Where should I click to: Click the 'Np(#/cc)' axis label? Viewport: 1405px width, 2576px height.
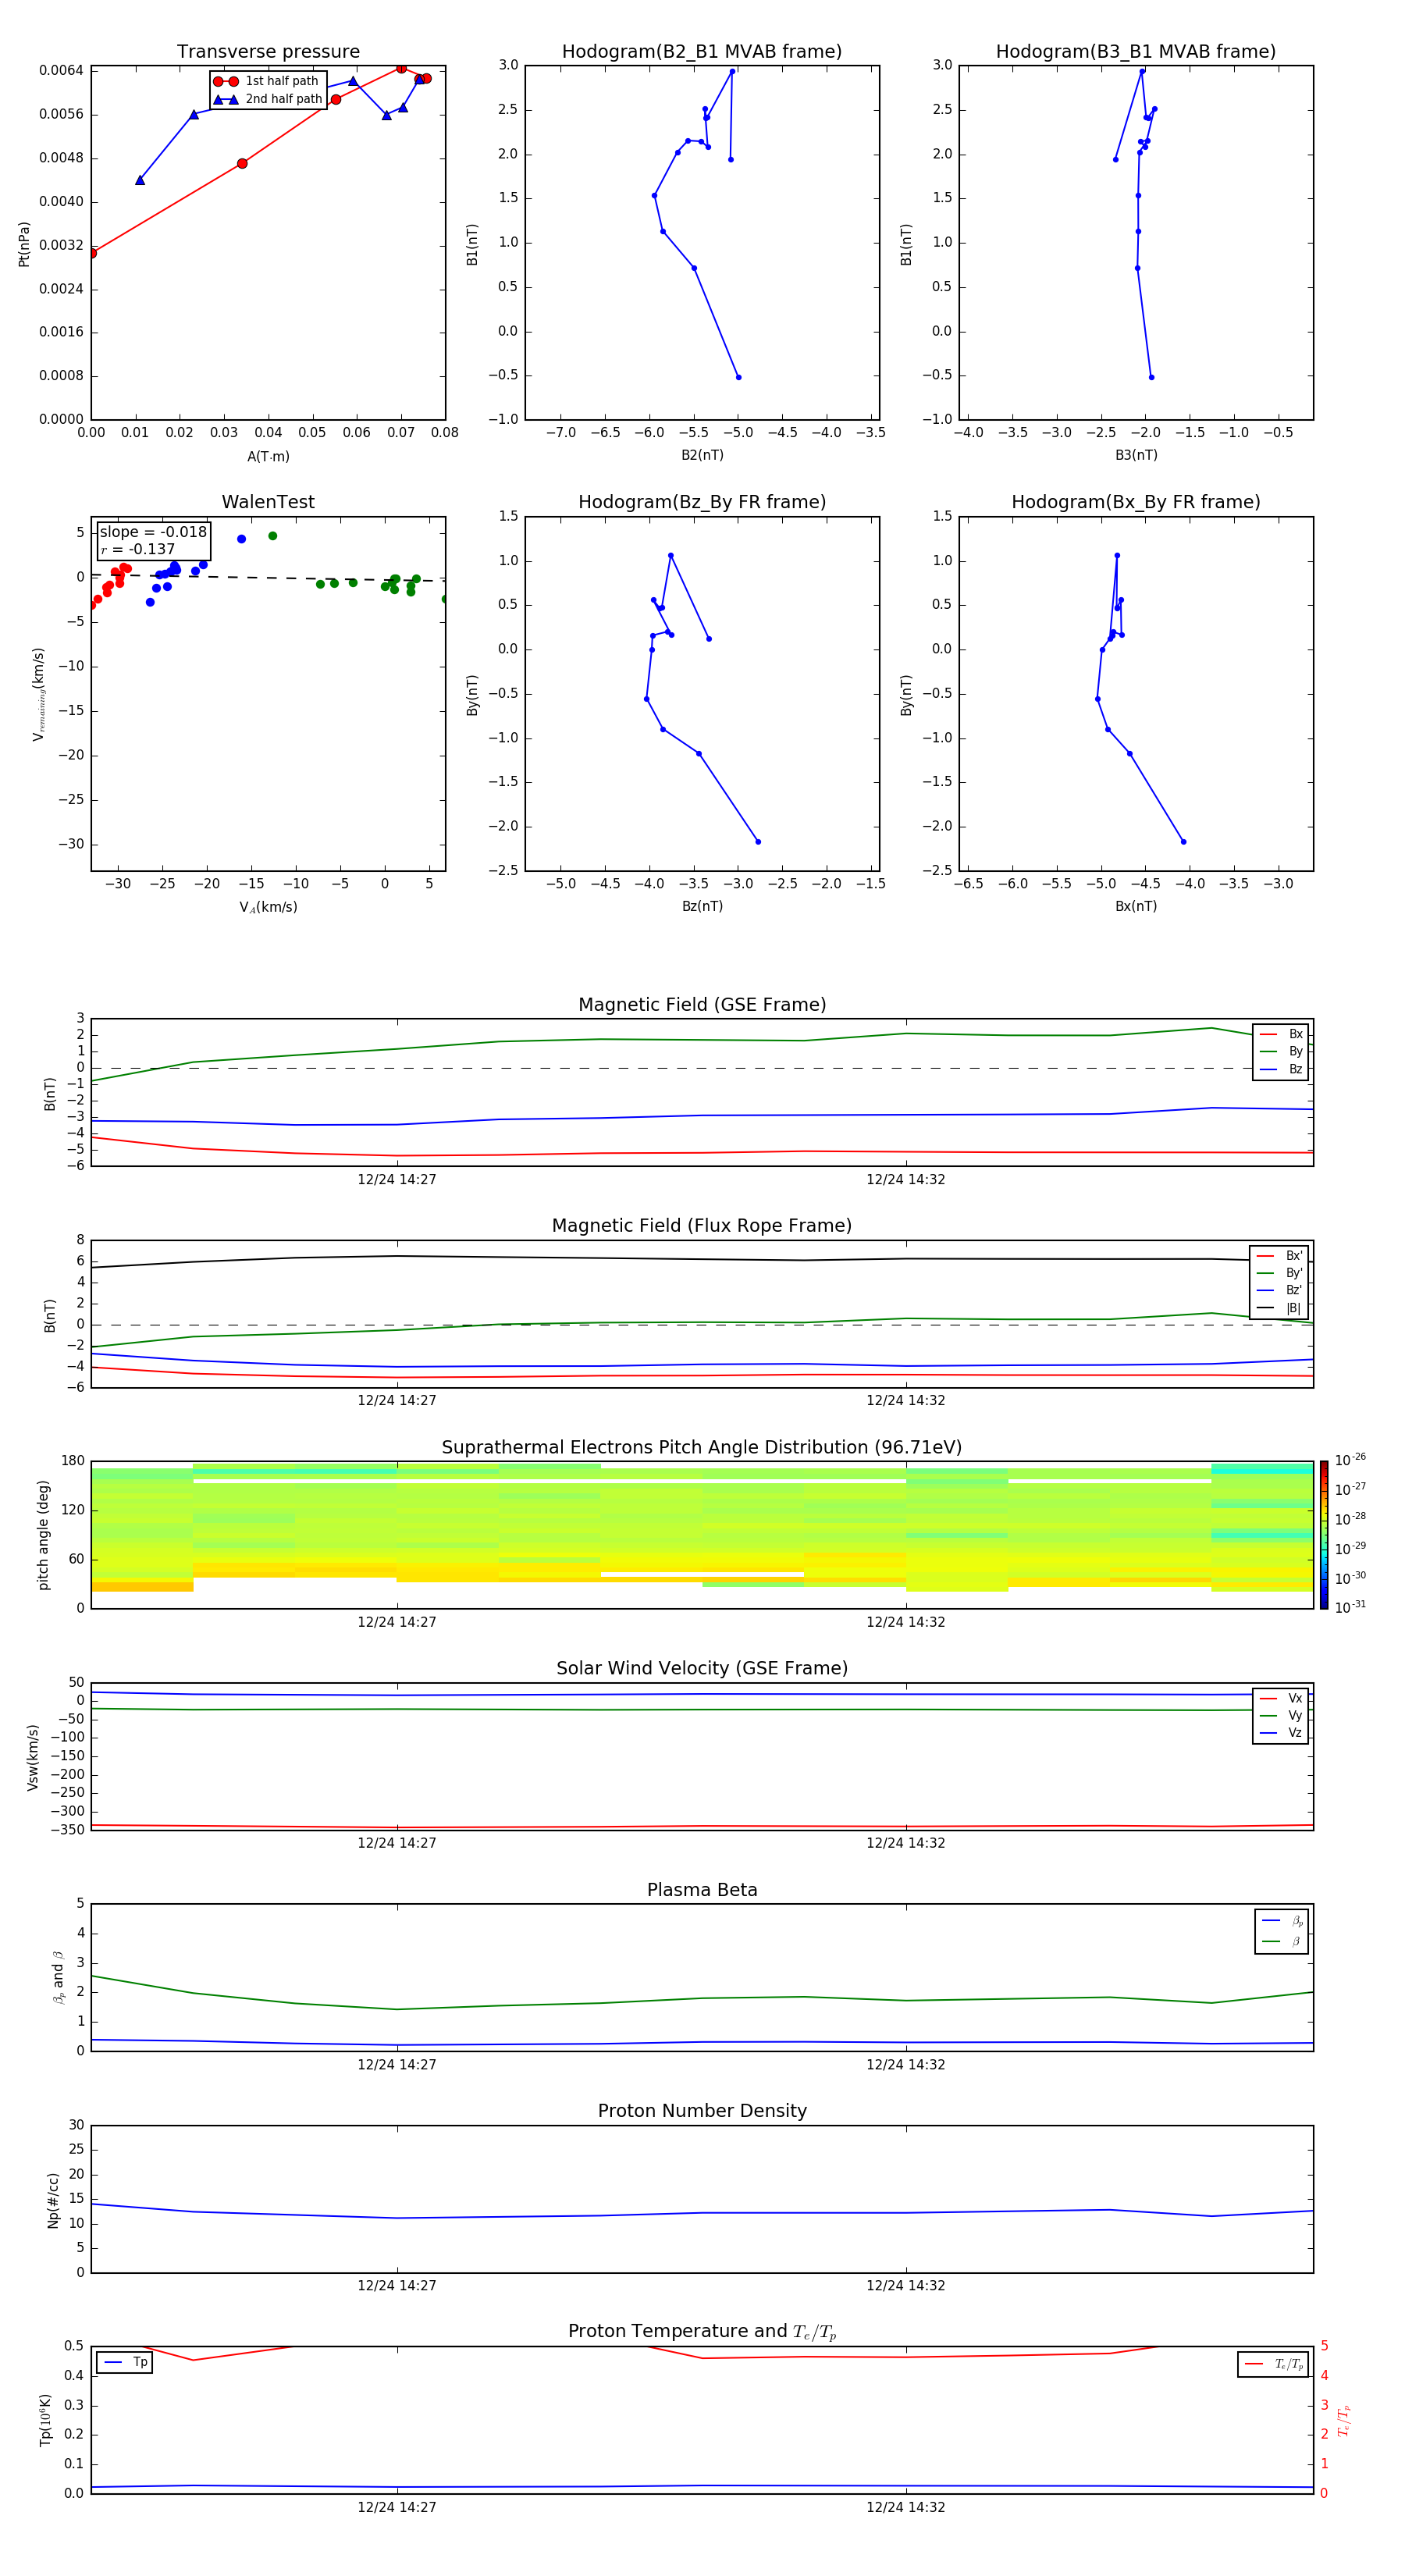tap(53, 2200)
